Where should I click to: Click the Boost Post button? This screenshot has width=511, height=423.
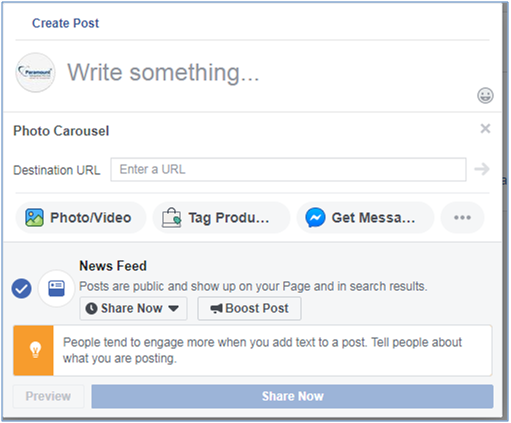click(x=249, y=308)
